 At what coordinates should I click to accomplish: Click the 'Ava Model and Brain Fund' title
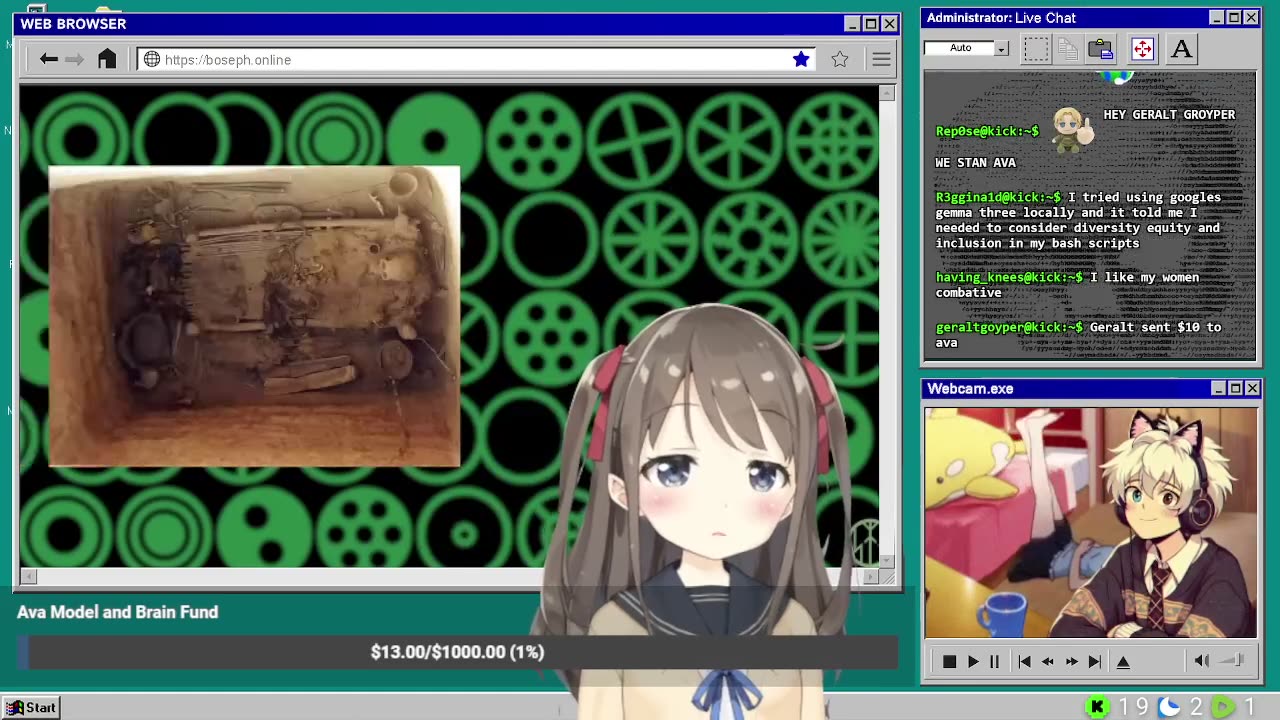118,612
